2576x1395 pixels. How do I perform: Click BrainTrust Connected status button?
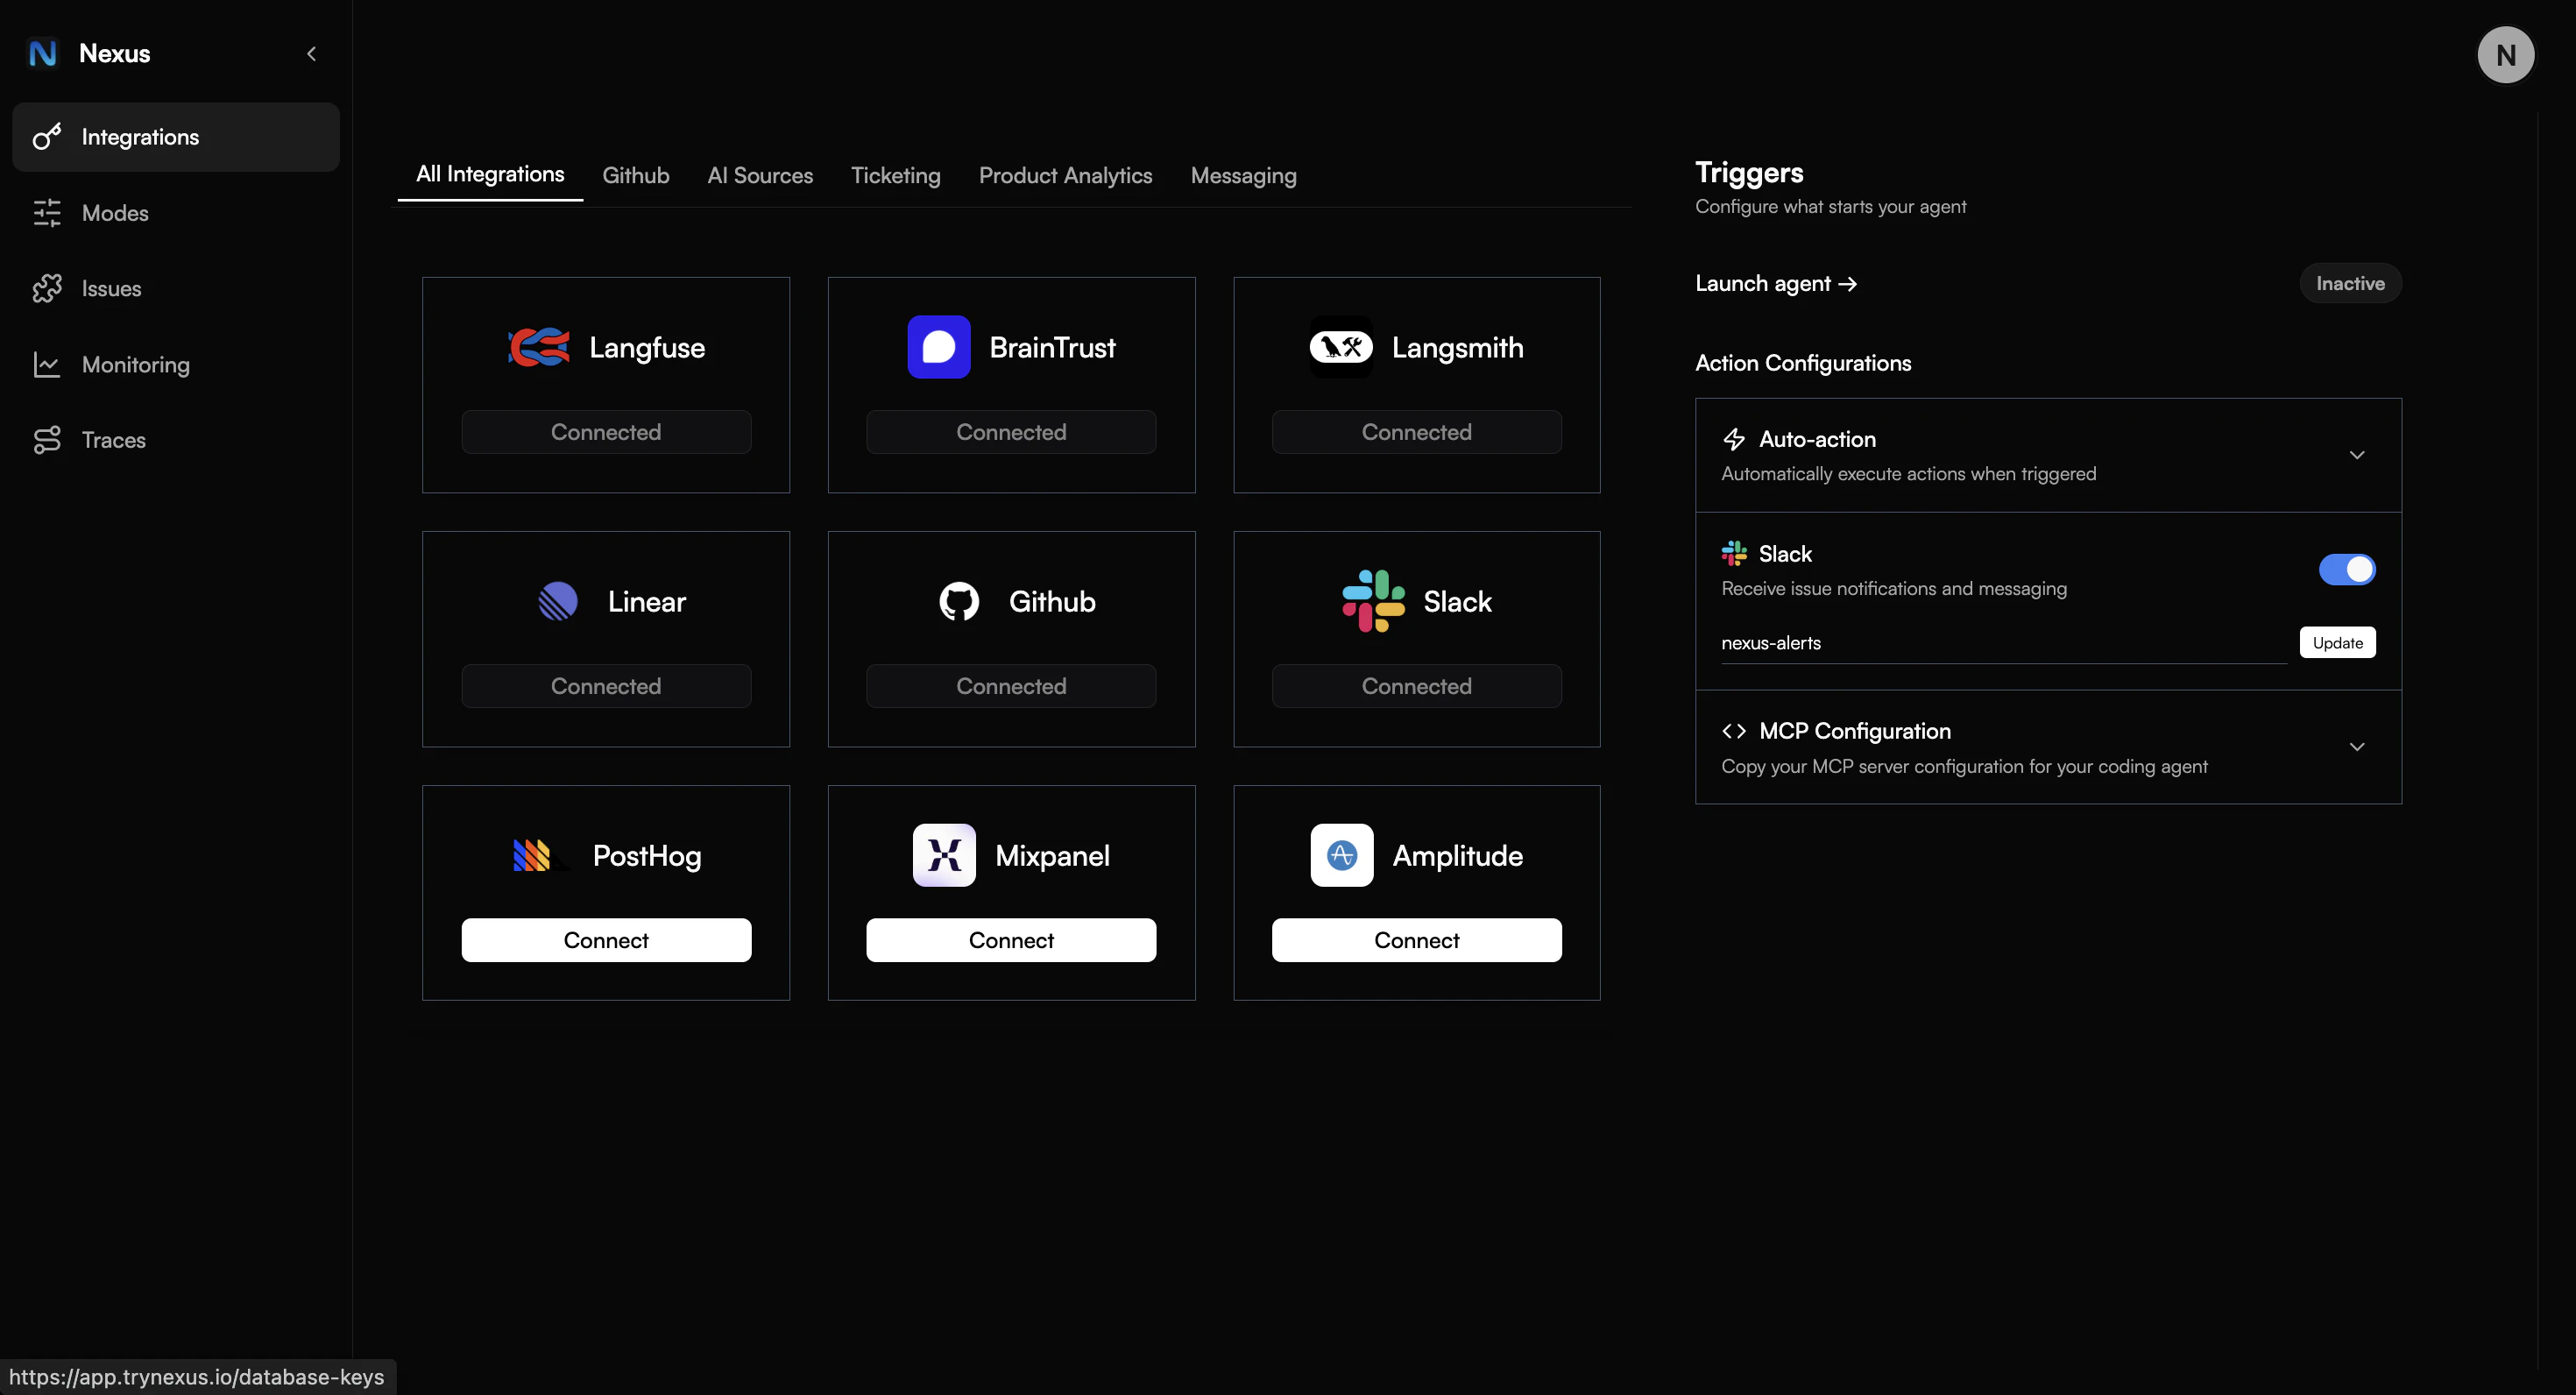click(1011, 432)
